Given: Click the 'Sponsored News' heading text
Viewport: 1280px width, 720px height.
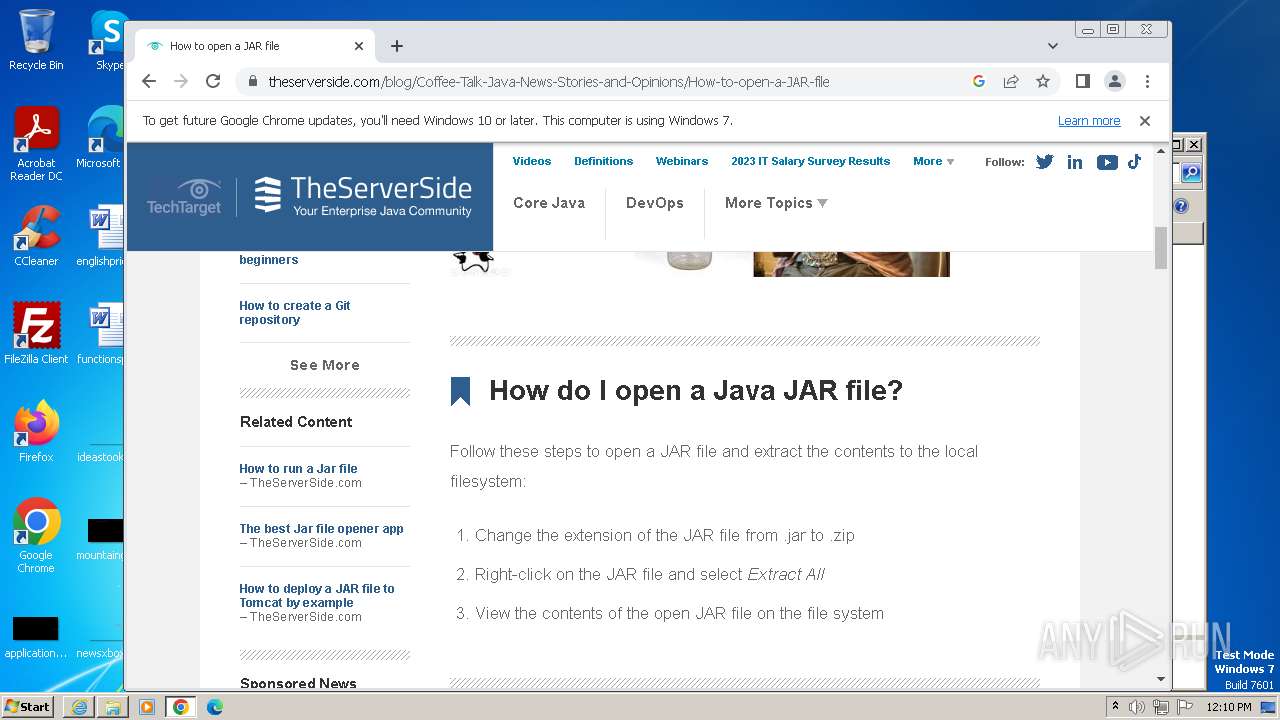Looking at the screenshot, I should coord(298,684).
